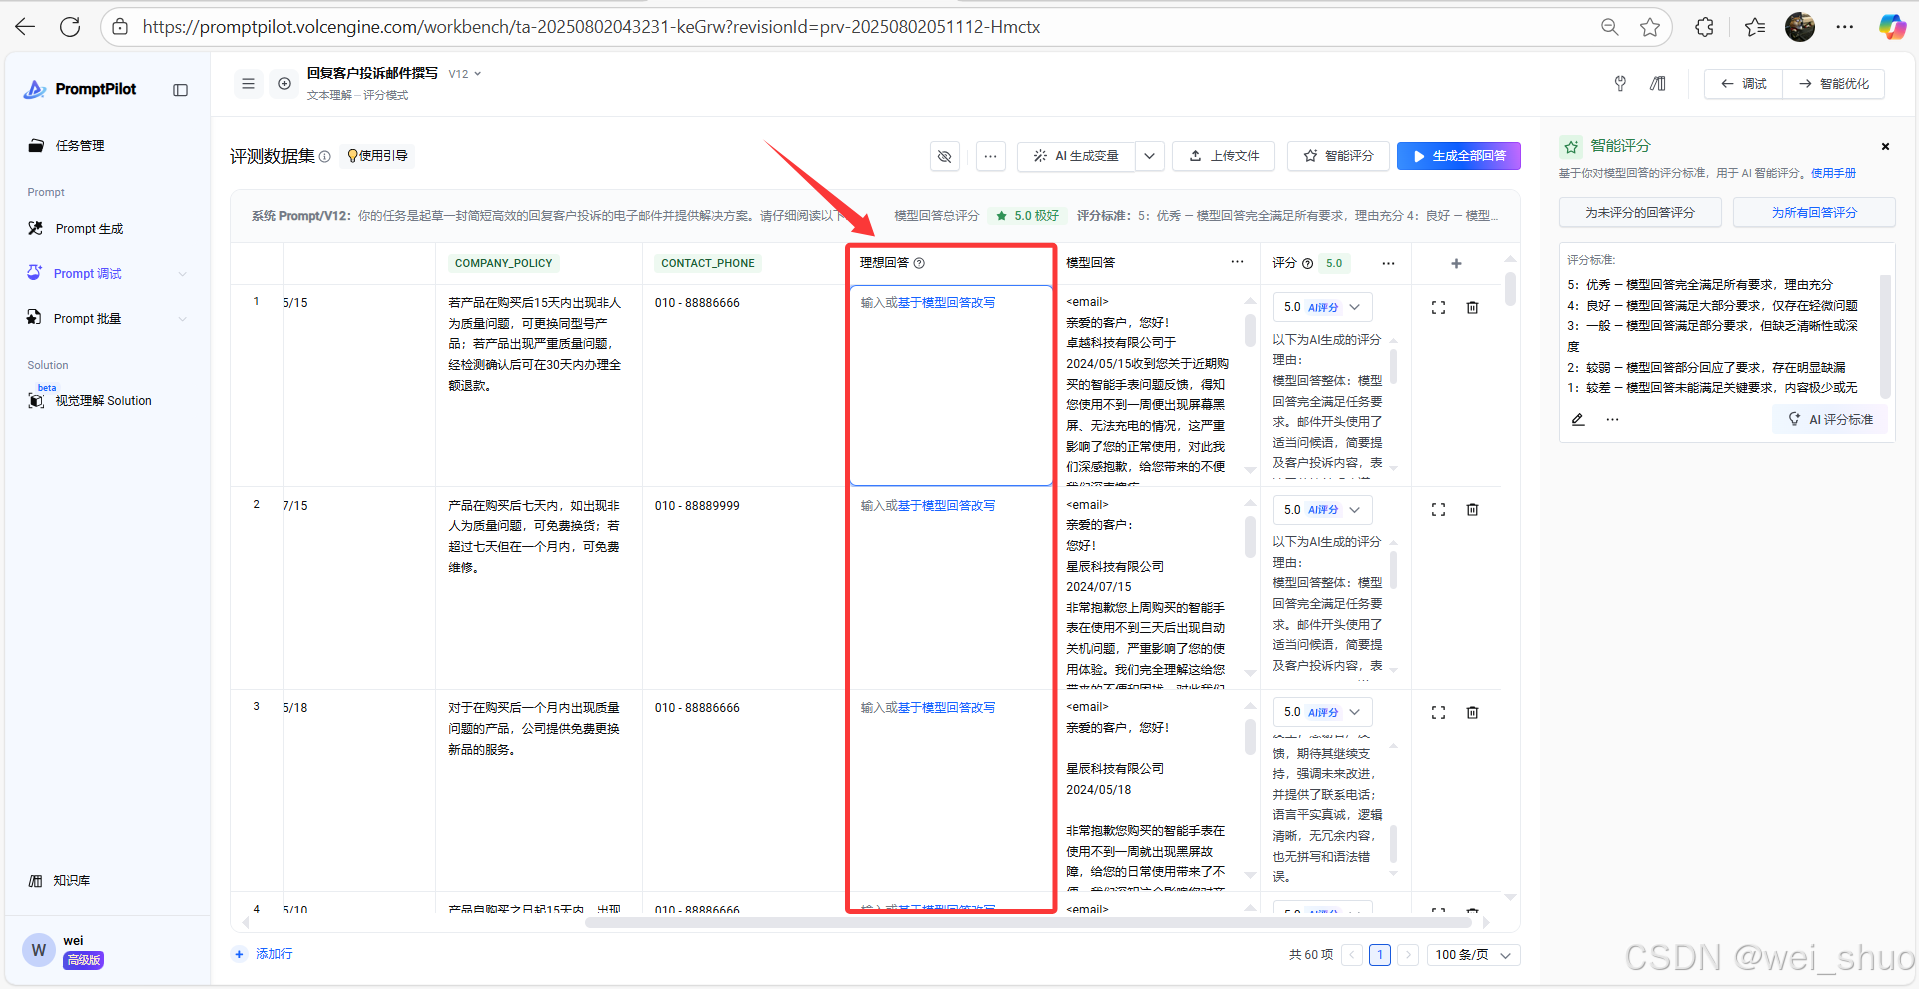Click the 智能优化 button
Image resolution: width=1919 pixels, height=989 pixels.
point(1834,84)
